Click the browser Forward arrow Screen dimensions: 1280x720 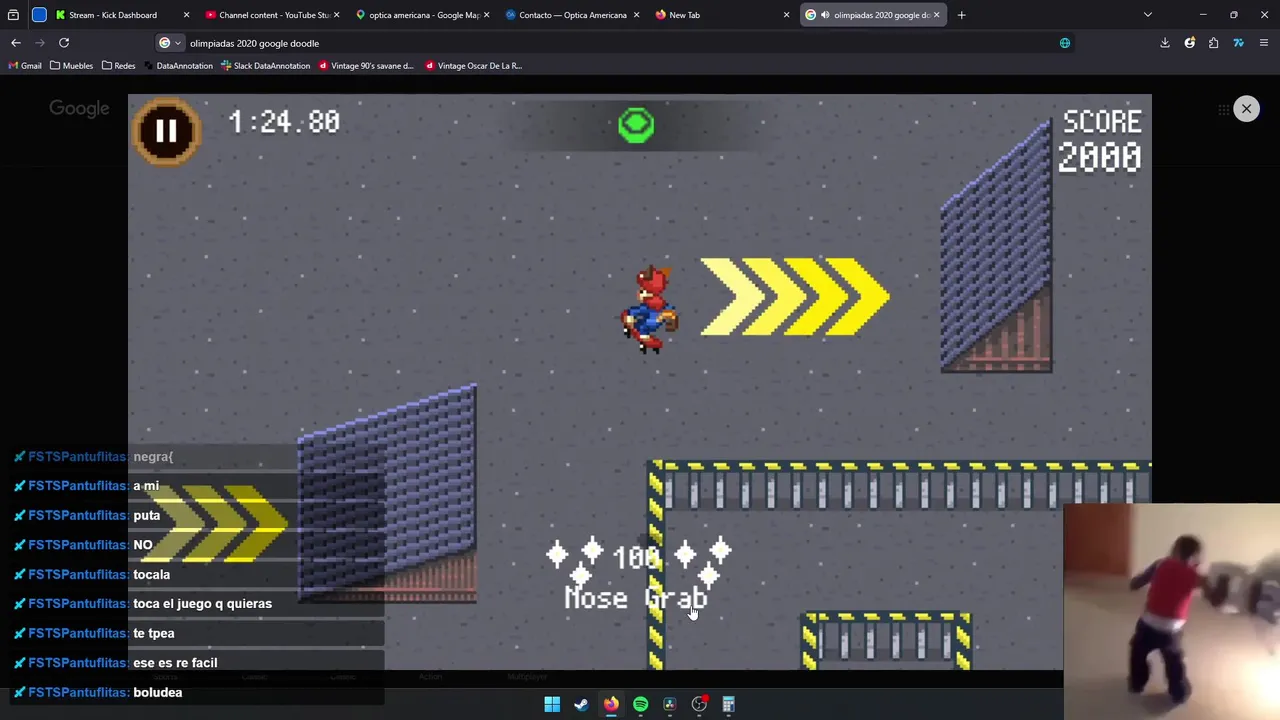point(40,43)
